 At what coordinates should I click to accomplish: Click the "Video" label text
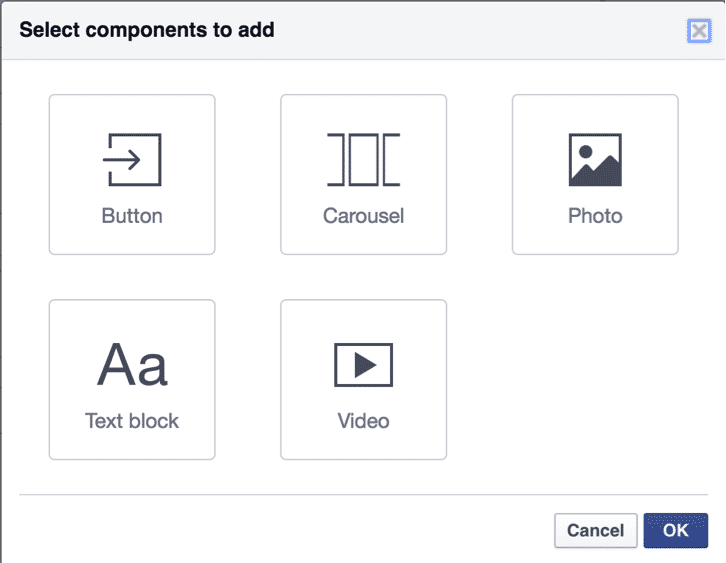click(x=363, y=421)
